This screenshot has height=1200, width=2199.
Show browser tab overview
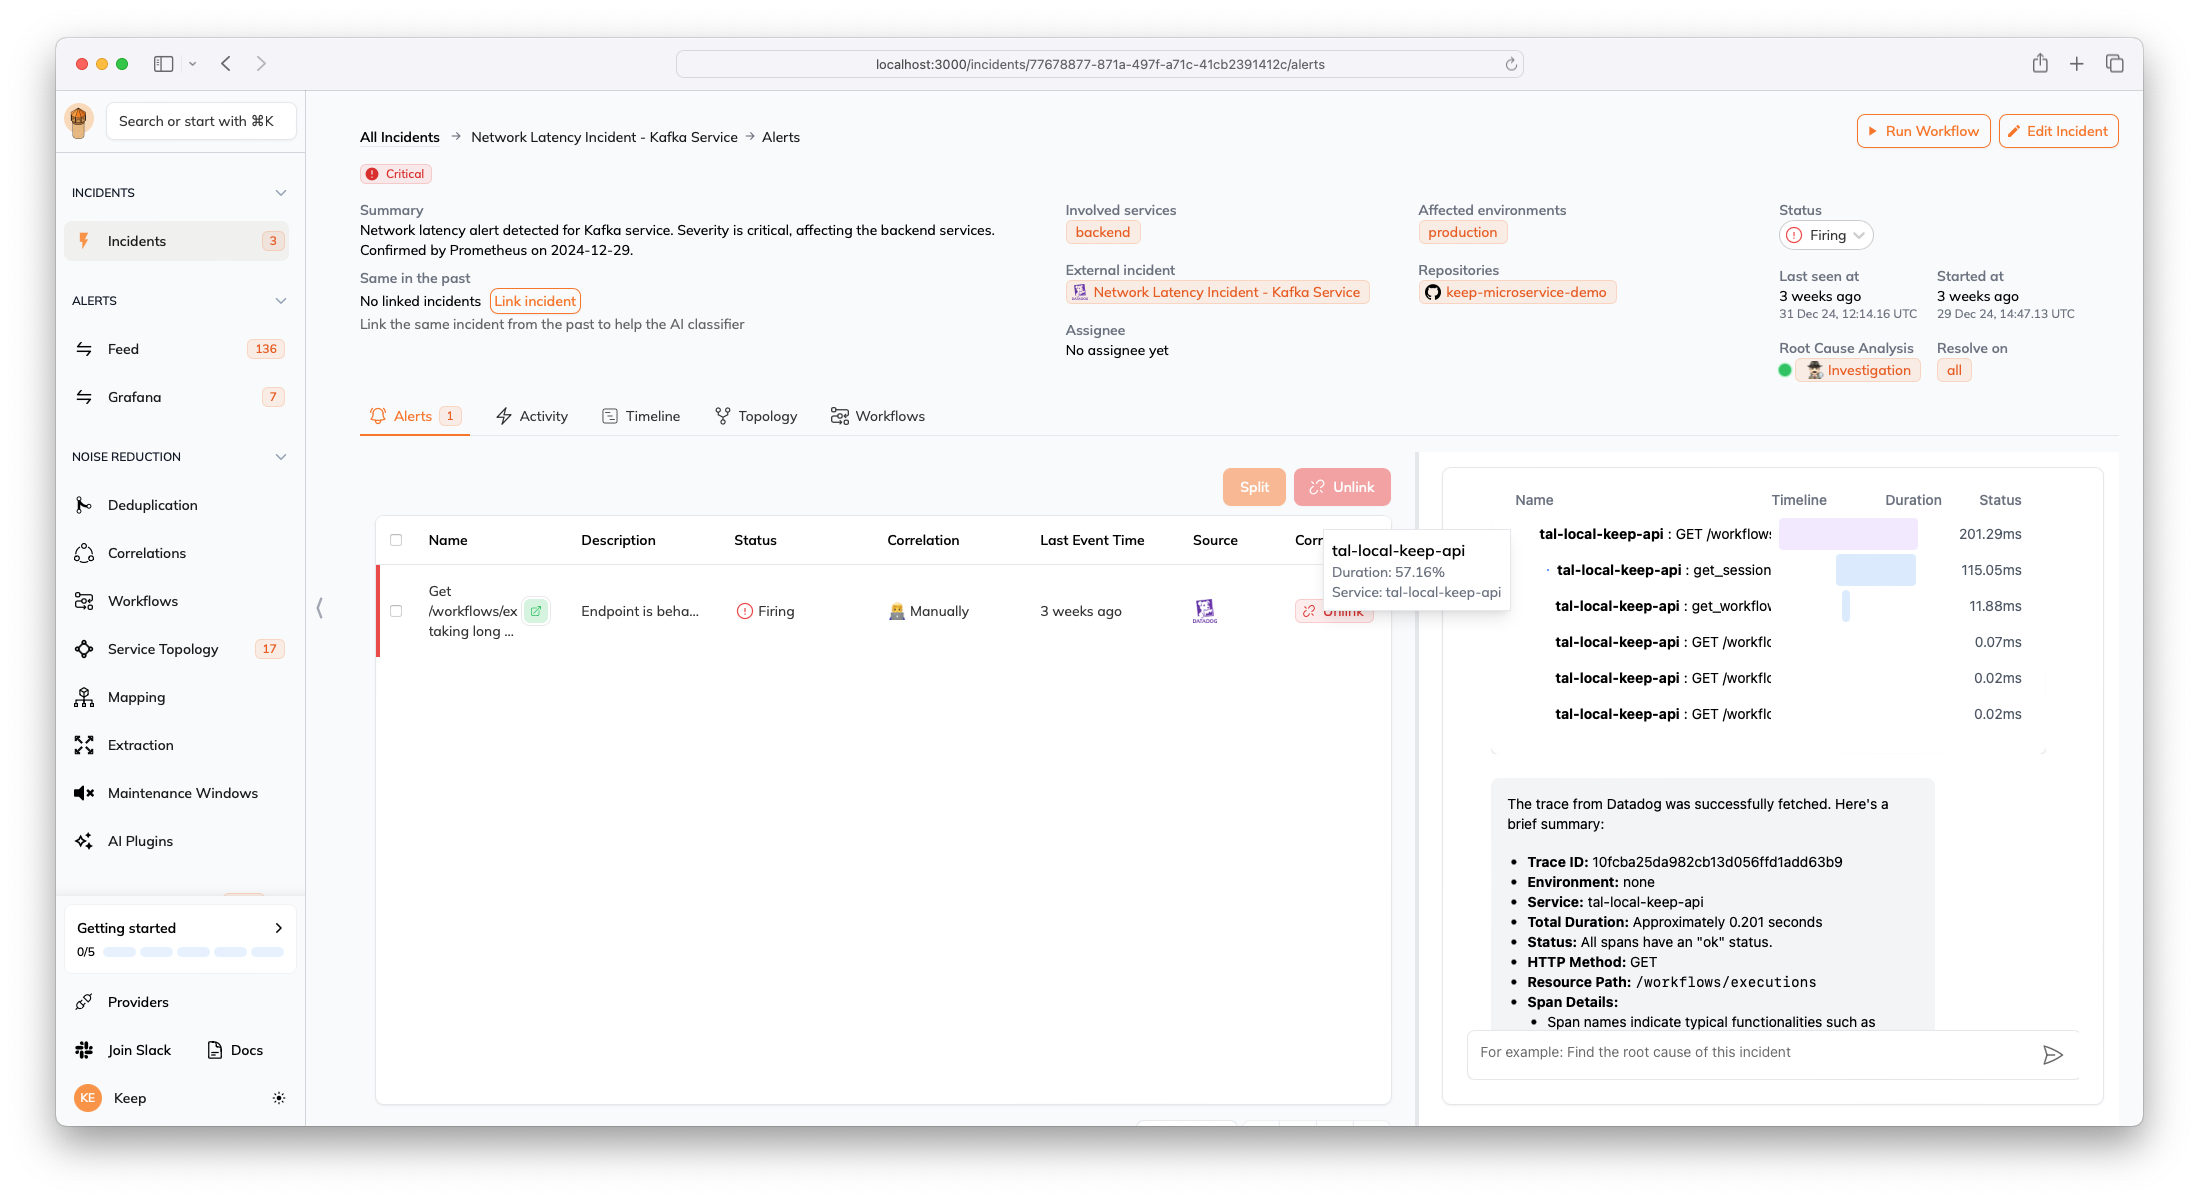pyautogui.click(x=2115, y=64)
